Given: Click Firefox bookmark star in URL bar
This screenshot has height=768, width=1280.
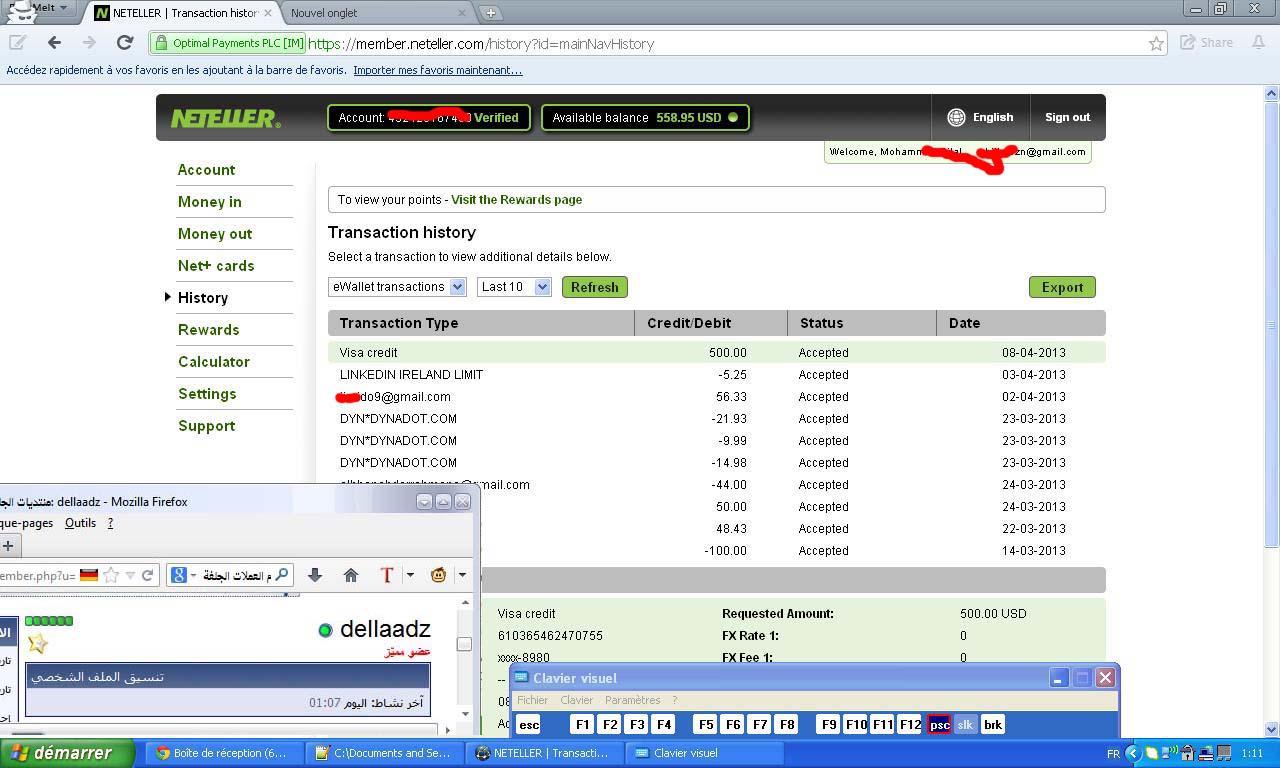Looking at the screenshot, I should point(111,575).
